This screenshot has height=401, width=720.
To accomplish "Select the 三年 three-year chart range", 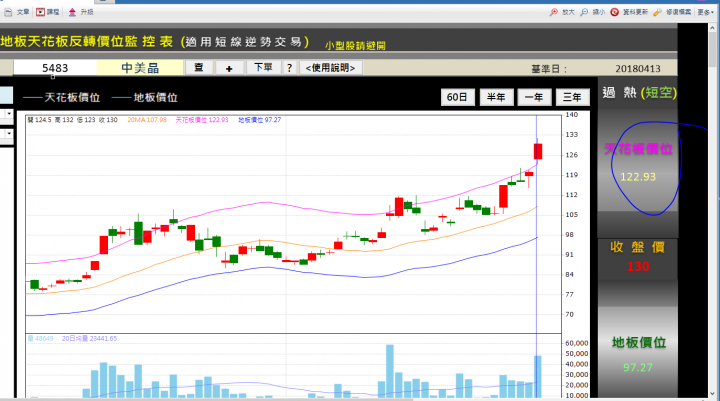I will point(572,97).
